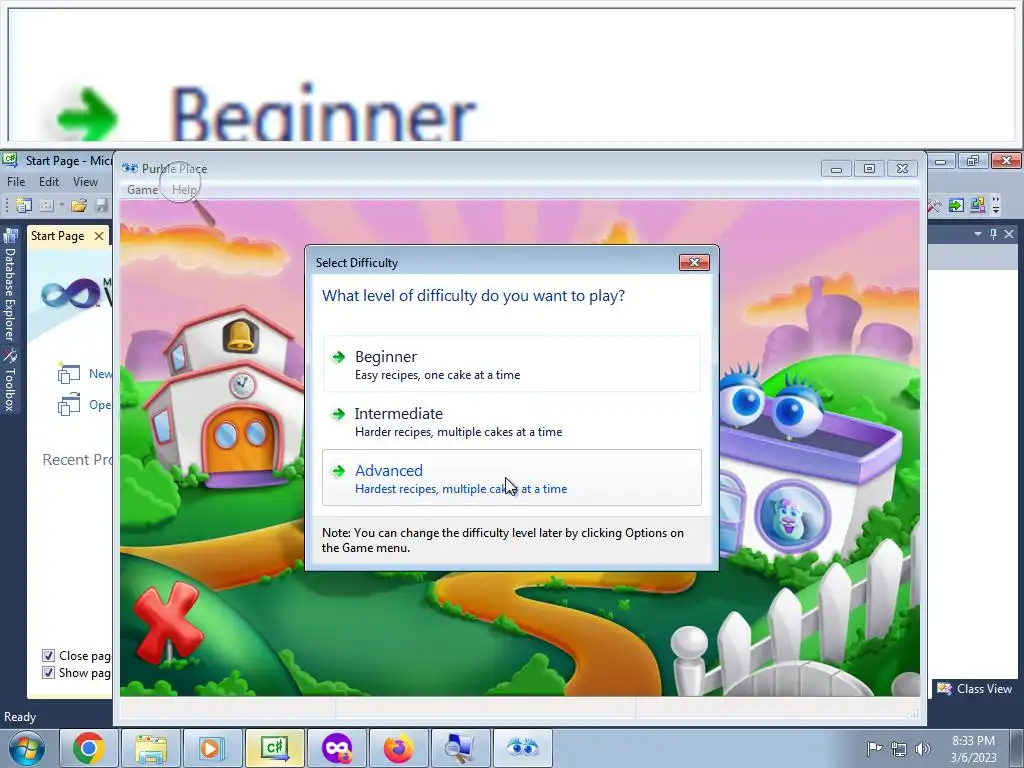Open Google Chrome from the taskbar
The image size is (1024, 768).
88,748
